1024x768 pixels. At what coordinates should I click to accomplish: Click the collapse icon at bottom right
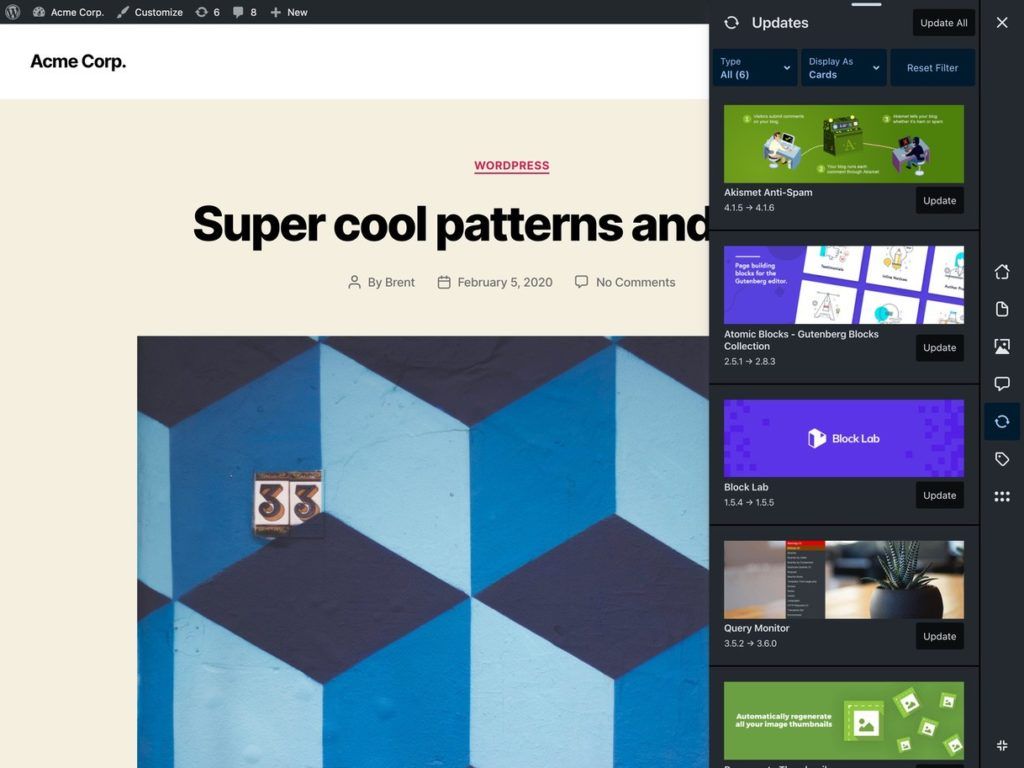[1002, 745]
